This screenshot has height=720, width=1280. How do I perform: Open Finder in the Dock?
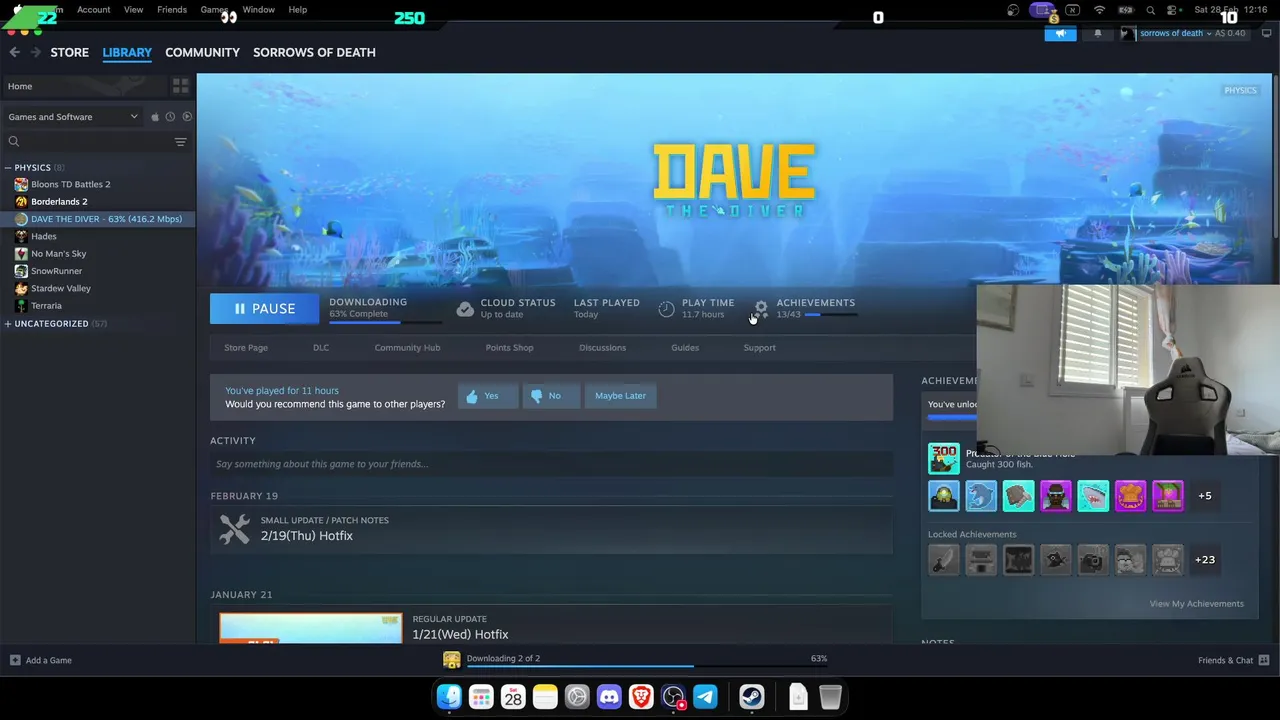tap(449, 697)
